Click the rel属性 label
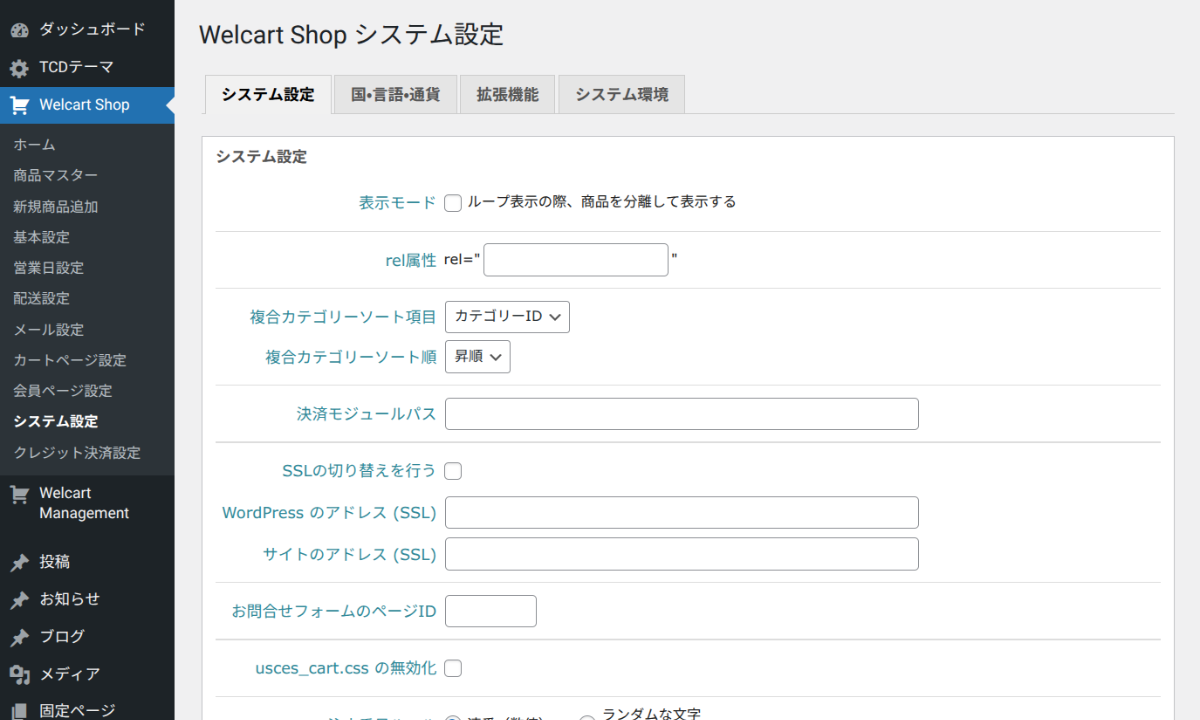This screenshot has height=720, width=1200. coord(410,260)
